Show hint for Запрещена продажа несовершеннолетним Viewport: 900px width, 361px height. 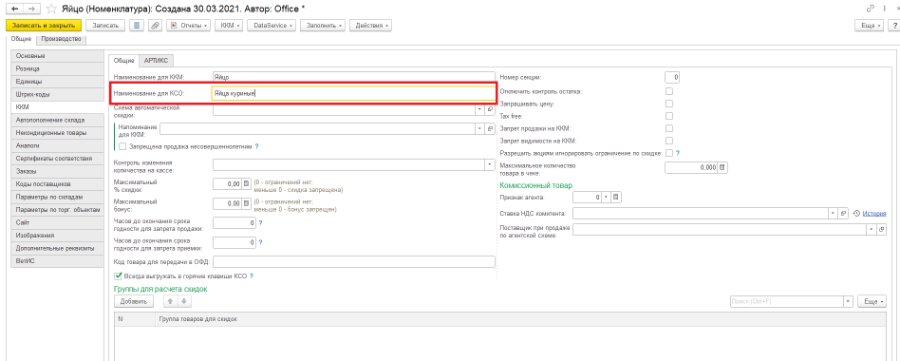[x=257, y=146]
